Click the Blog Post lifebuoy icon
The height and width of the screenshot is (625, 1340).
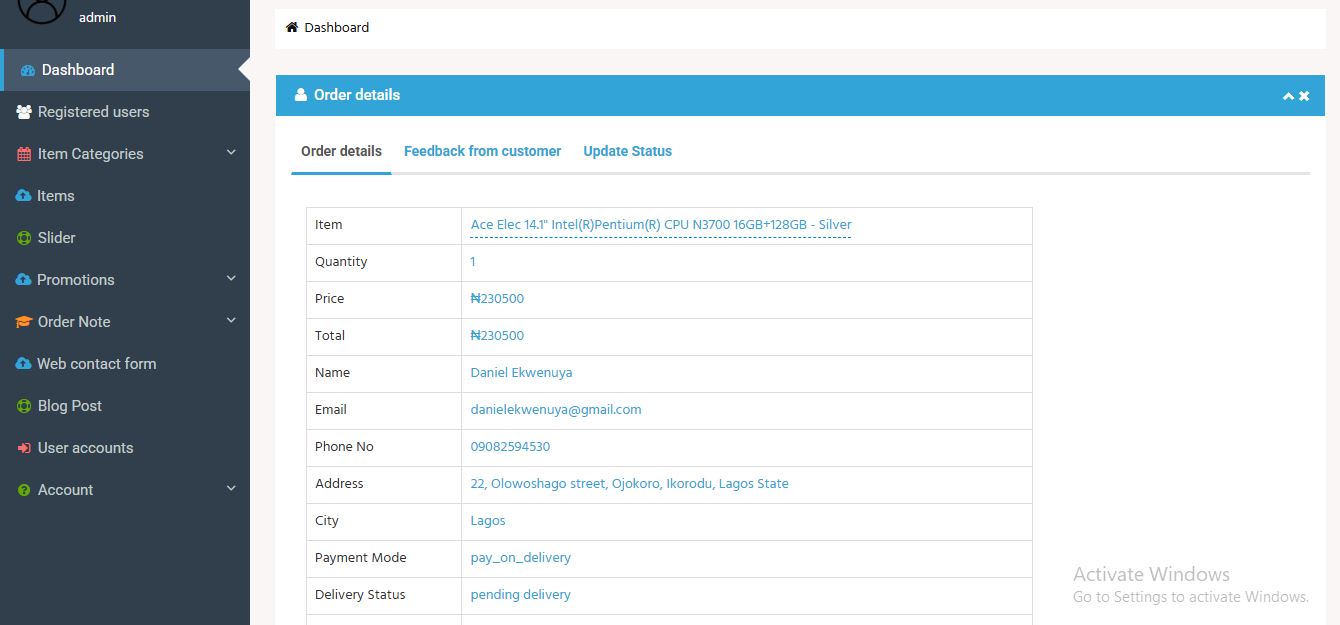[x=24, y=406]
